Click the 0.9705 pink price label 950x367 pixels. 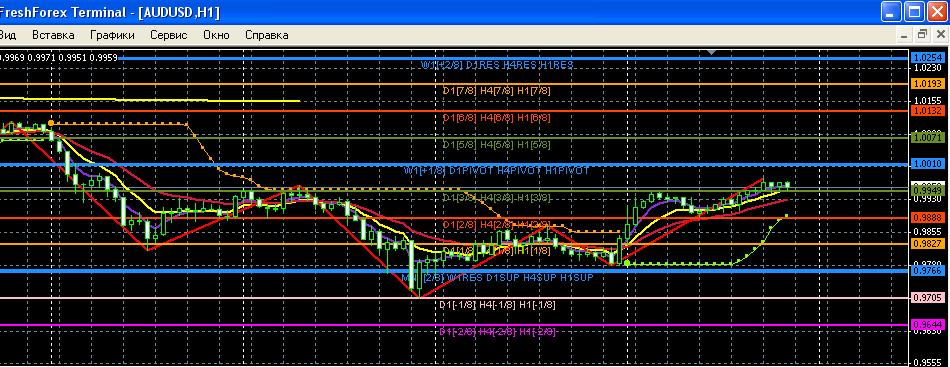click(x=928, y=297)
